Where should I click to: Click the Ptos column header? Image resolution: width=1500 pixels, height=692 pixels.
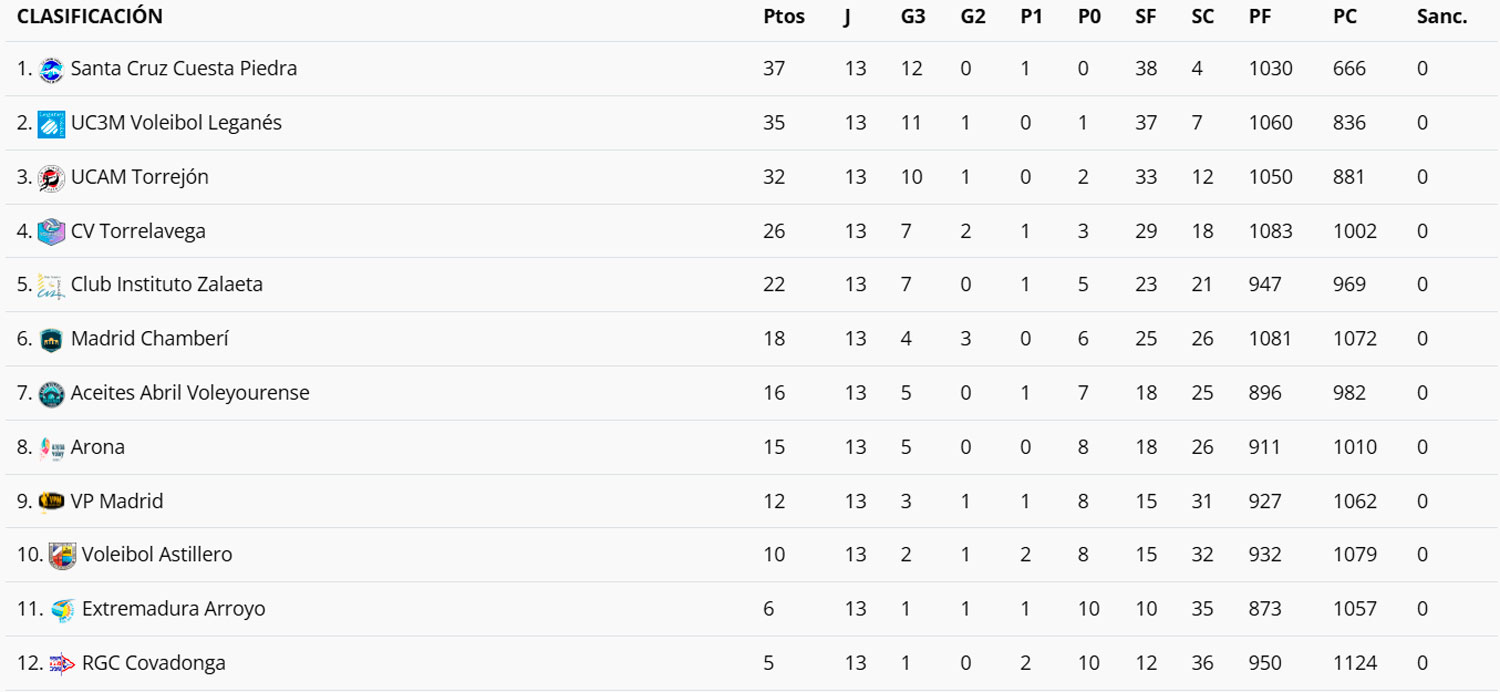click(x=783, y=17)
